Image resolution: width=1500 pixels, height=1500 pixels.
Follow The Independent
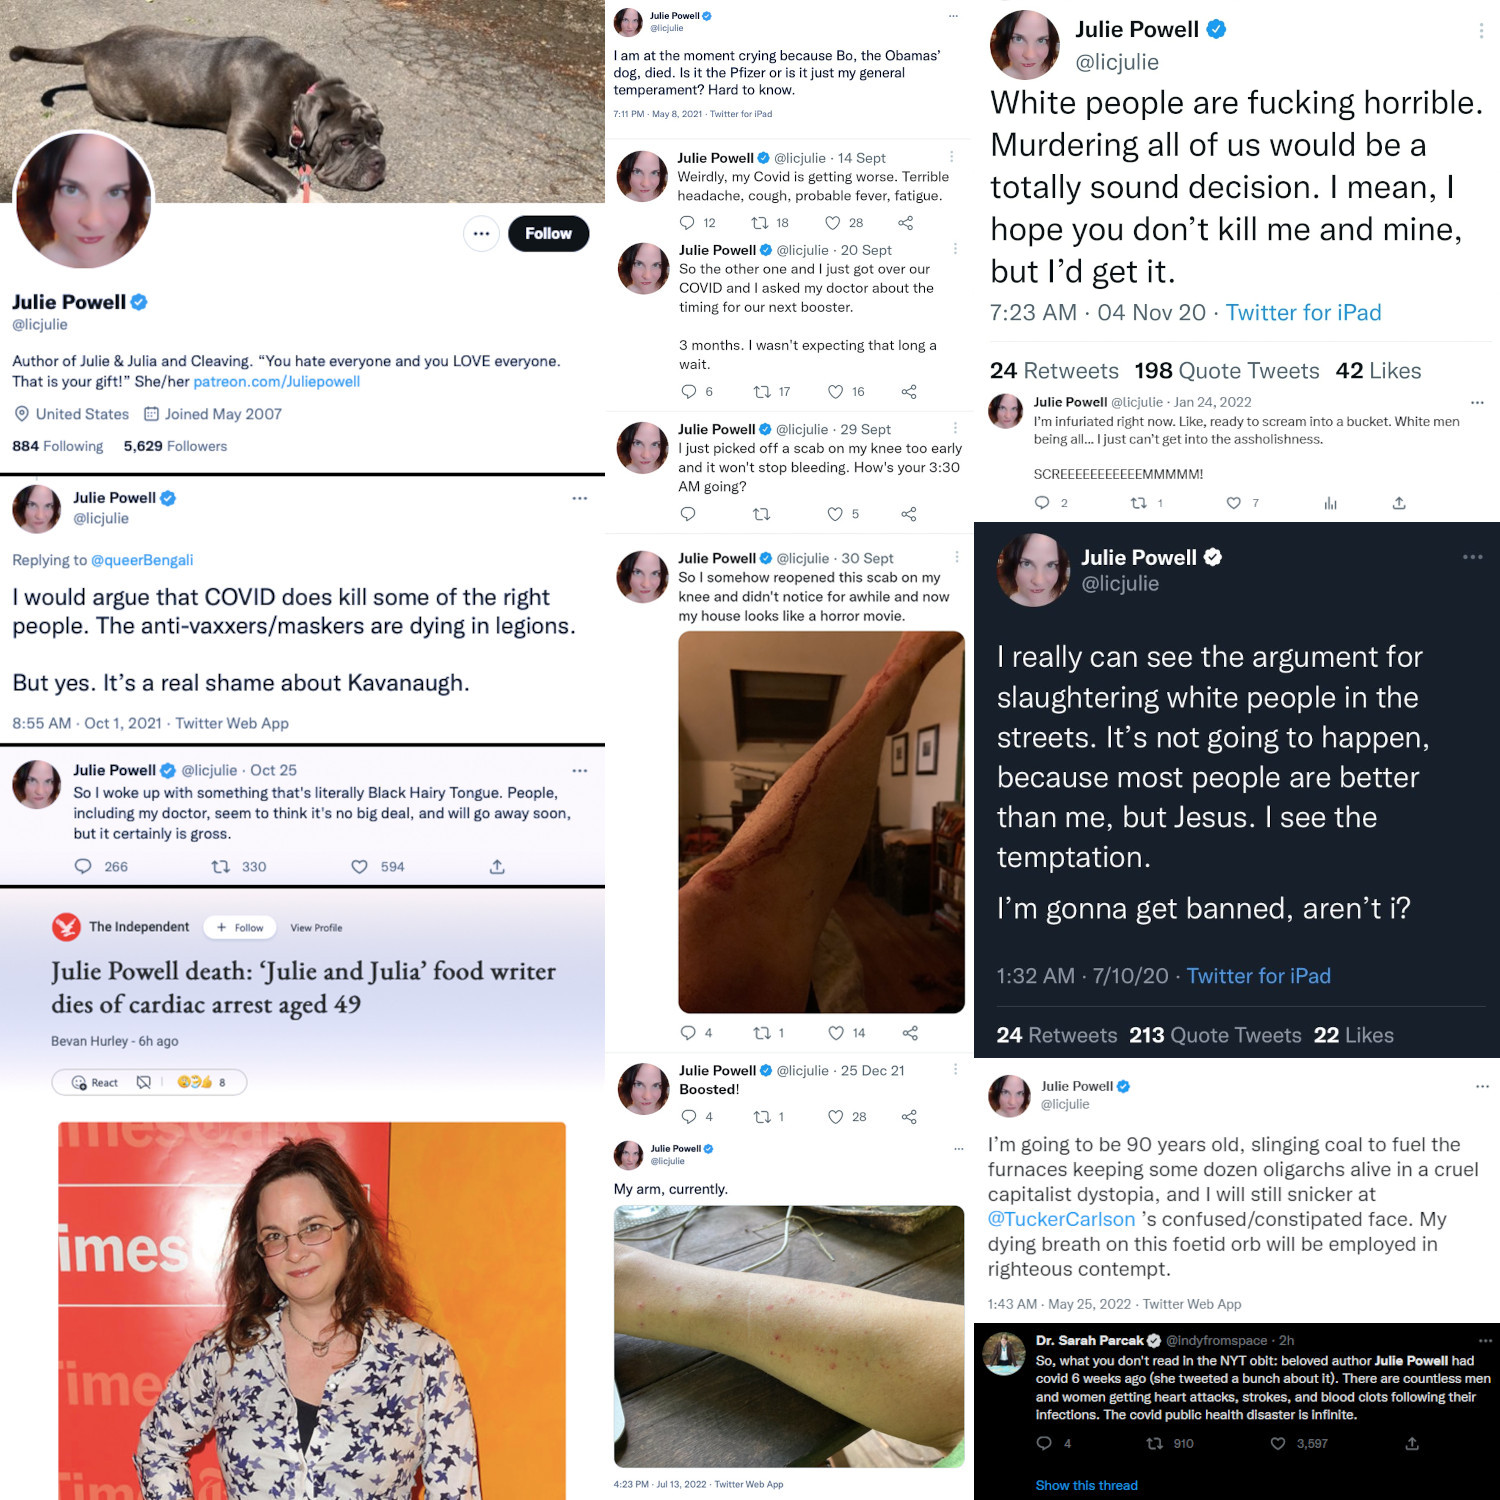[240, 927]
